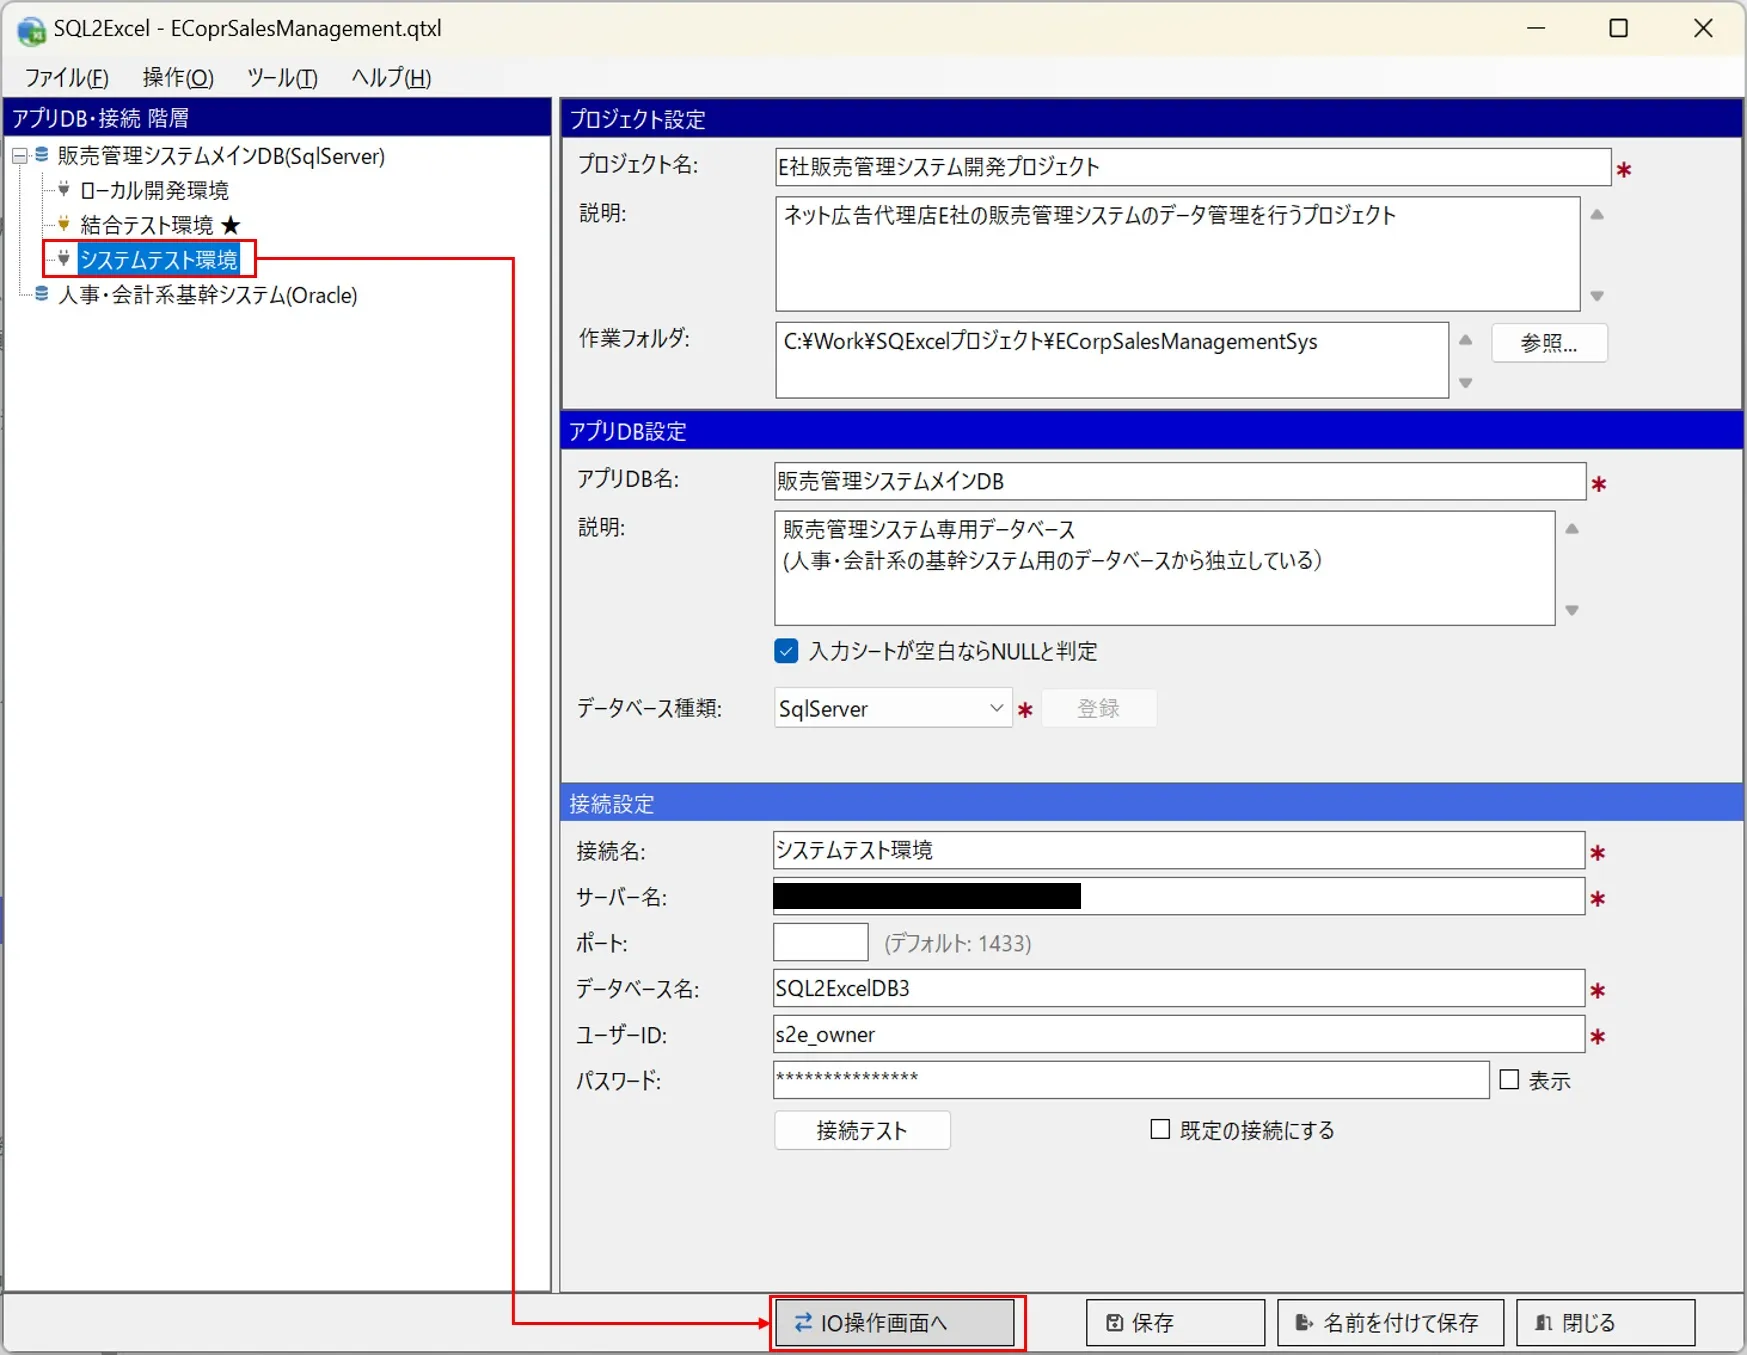Click the disabled 登録 button

(x=1099, y=708)
